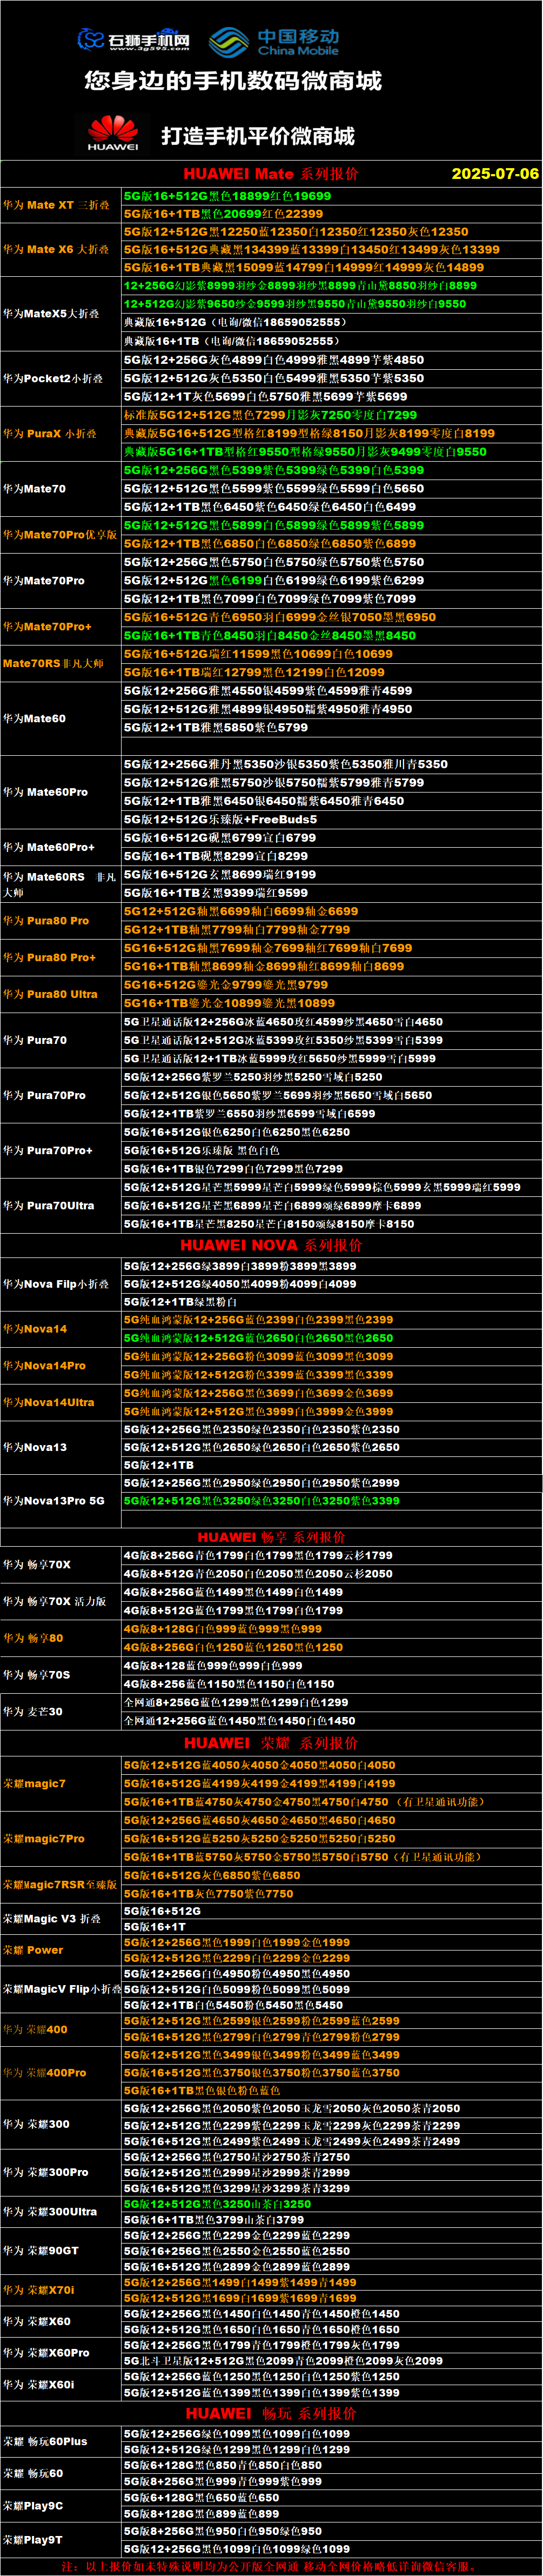The image size is (543, 2576).
Task: Select the 华为MateX5 大折叠 model cell
Action: coord(61,314)
